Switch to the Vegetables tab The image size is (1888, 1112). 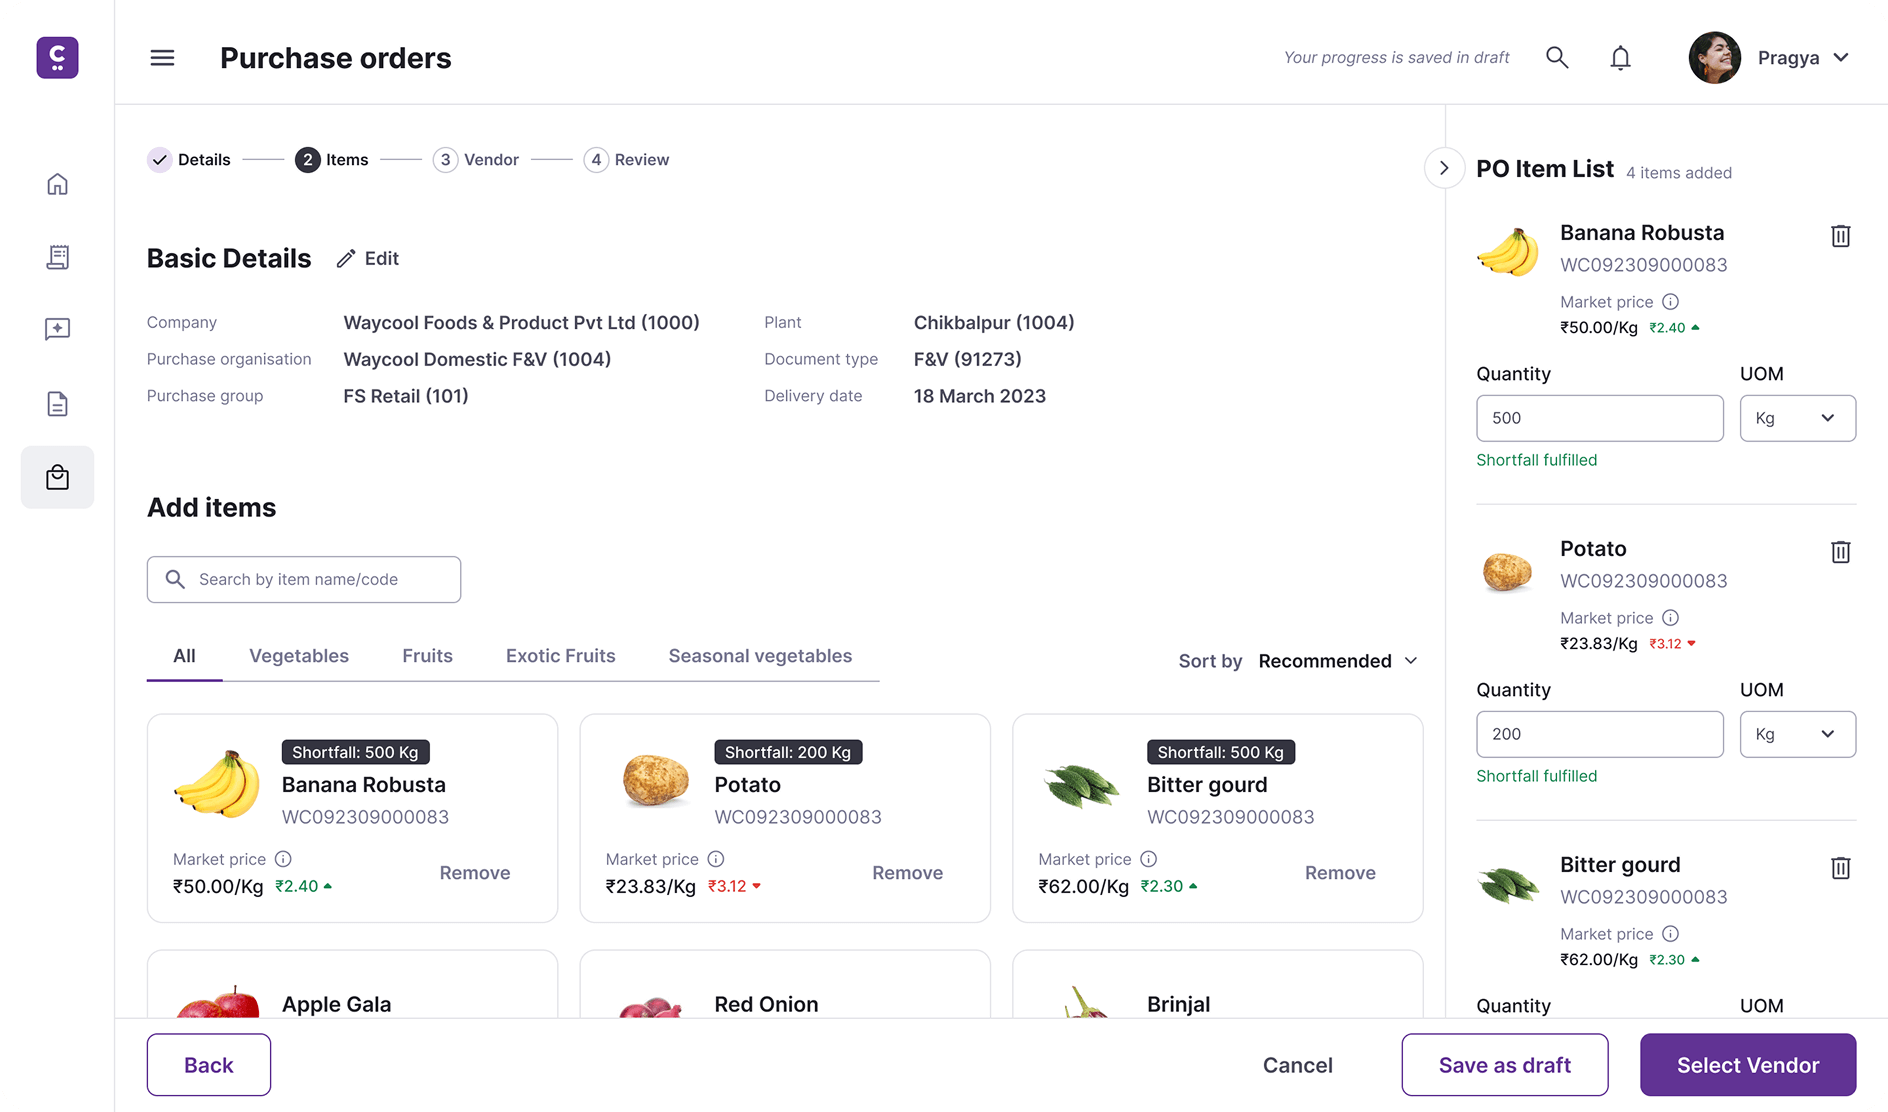point(299,656)
